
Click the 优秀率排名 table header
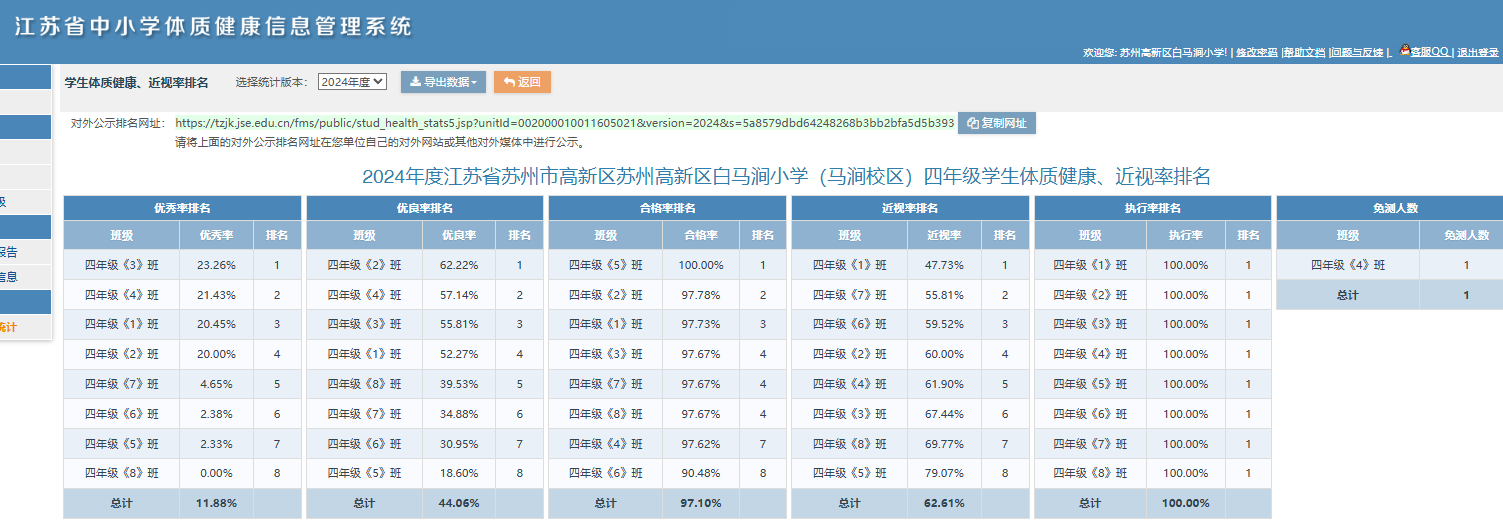click(x=182, y=208)
